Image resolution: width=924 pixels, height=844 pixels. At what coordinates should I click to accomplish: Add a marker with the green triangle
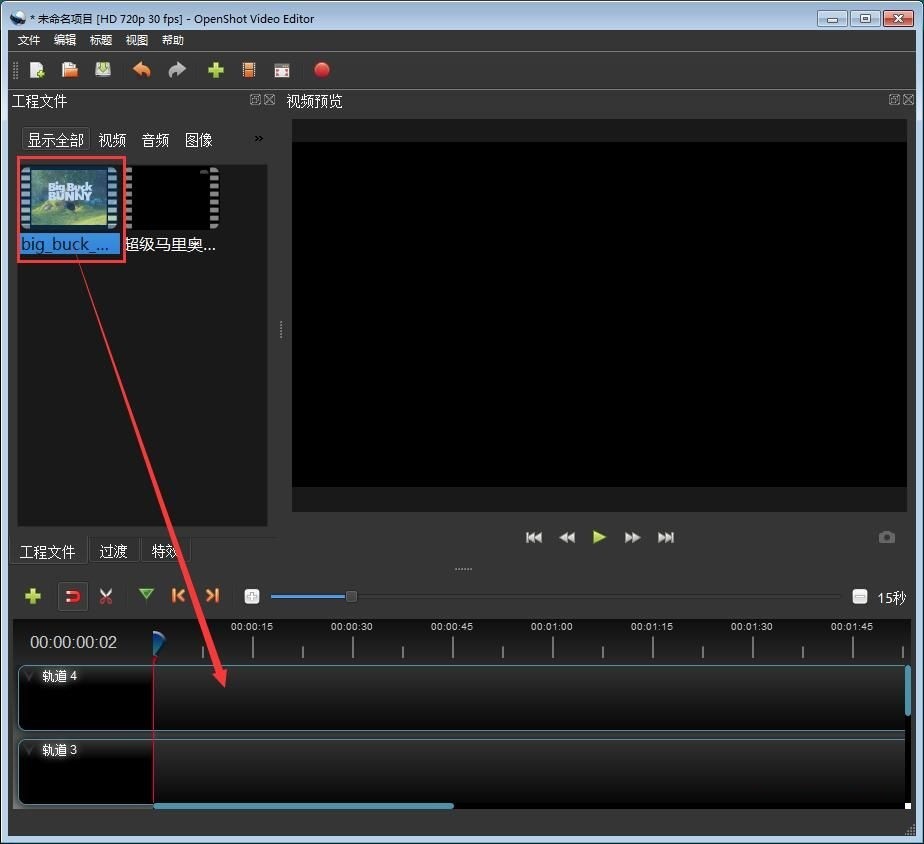click(146, 594)
